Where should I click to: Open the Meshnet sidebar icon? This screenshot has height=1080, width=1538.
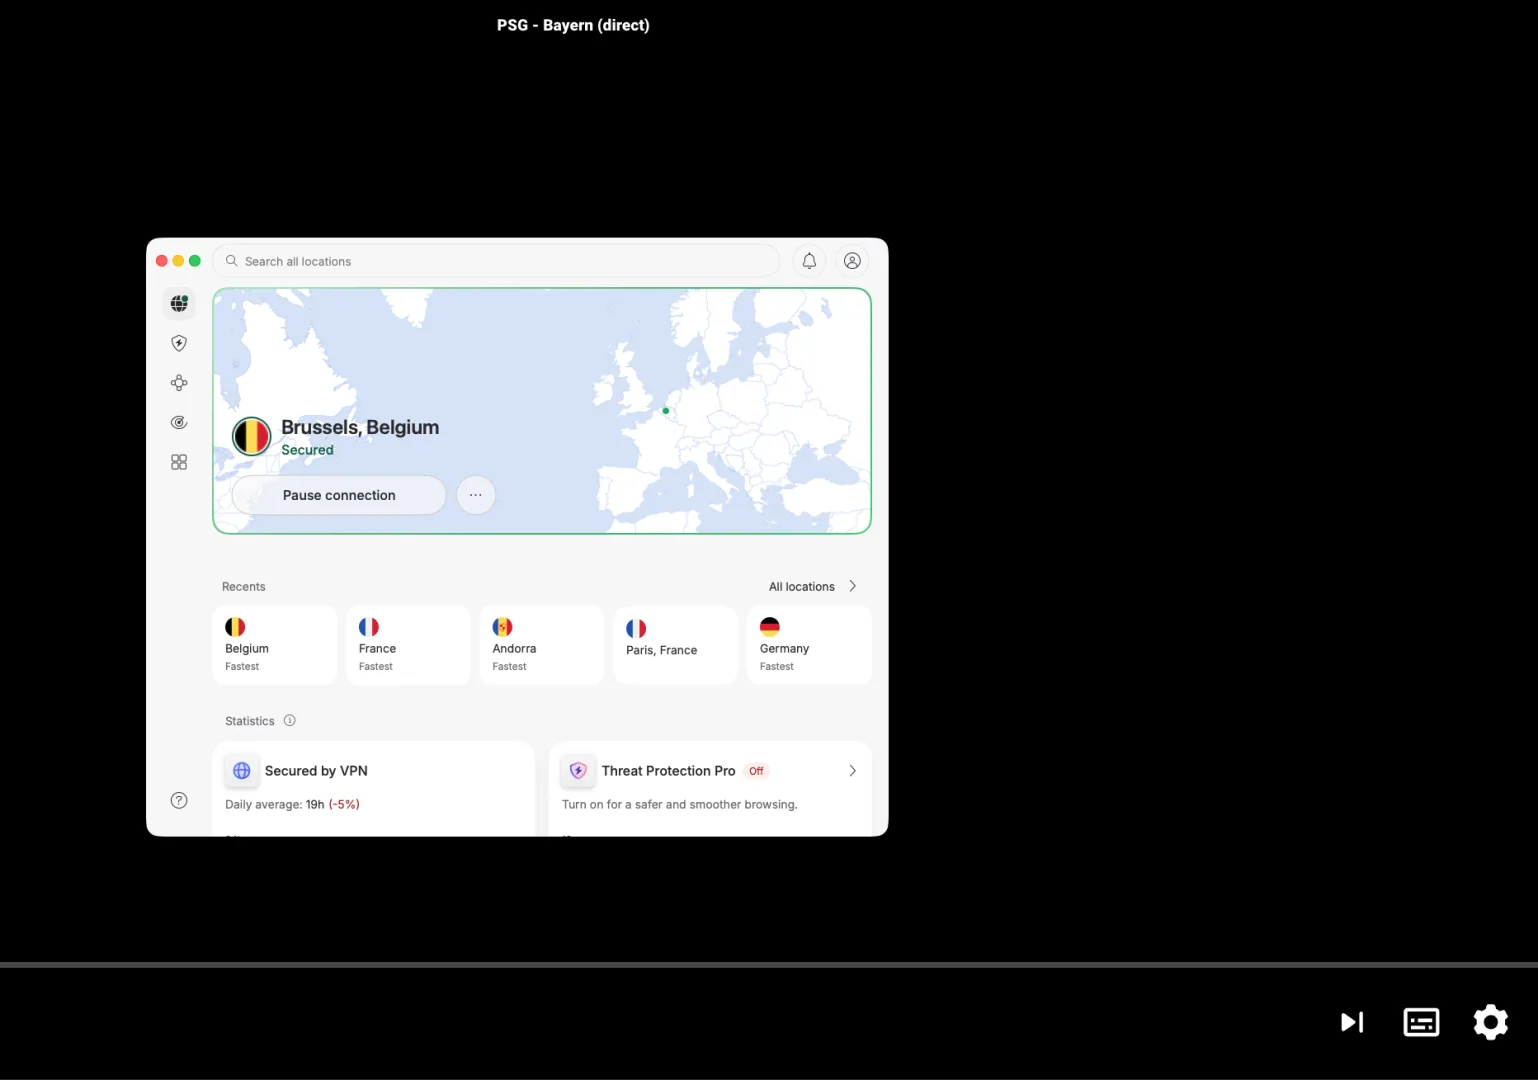(x=179, y=383)
